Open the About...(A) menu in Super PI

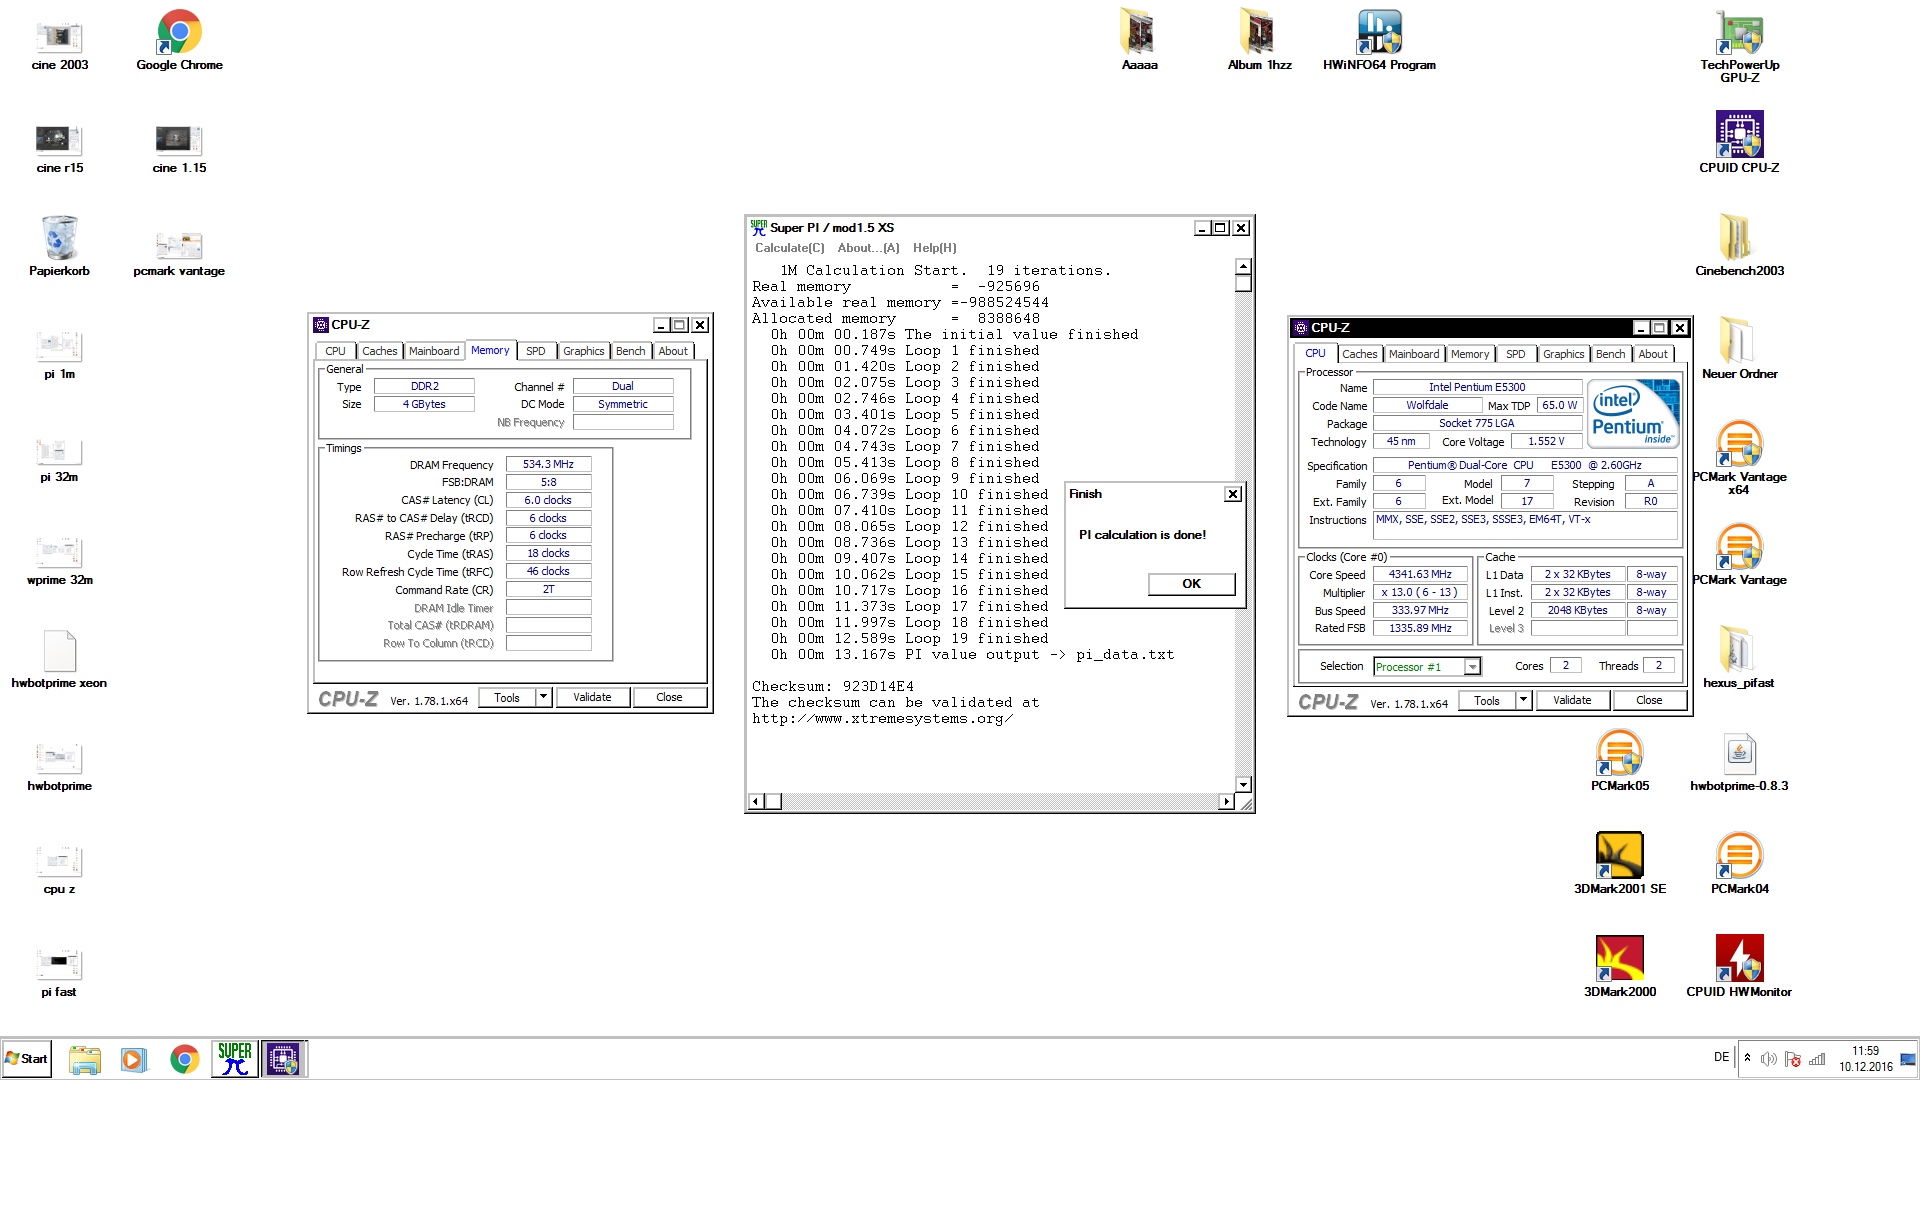point(868,248)
